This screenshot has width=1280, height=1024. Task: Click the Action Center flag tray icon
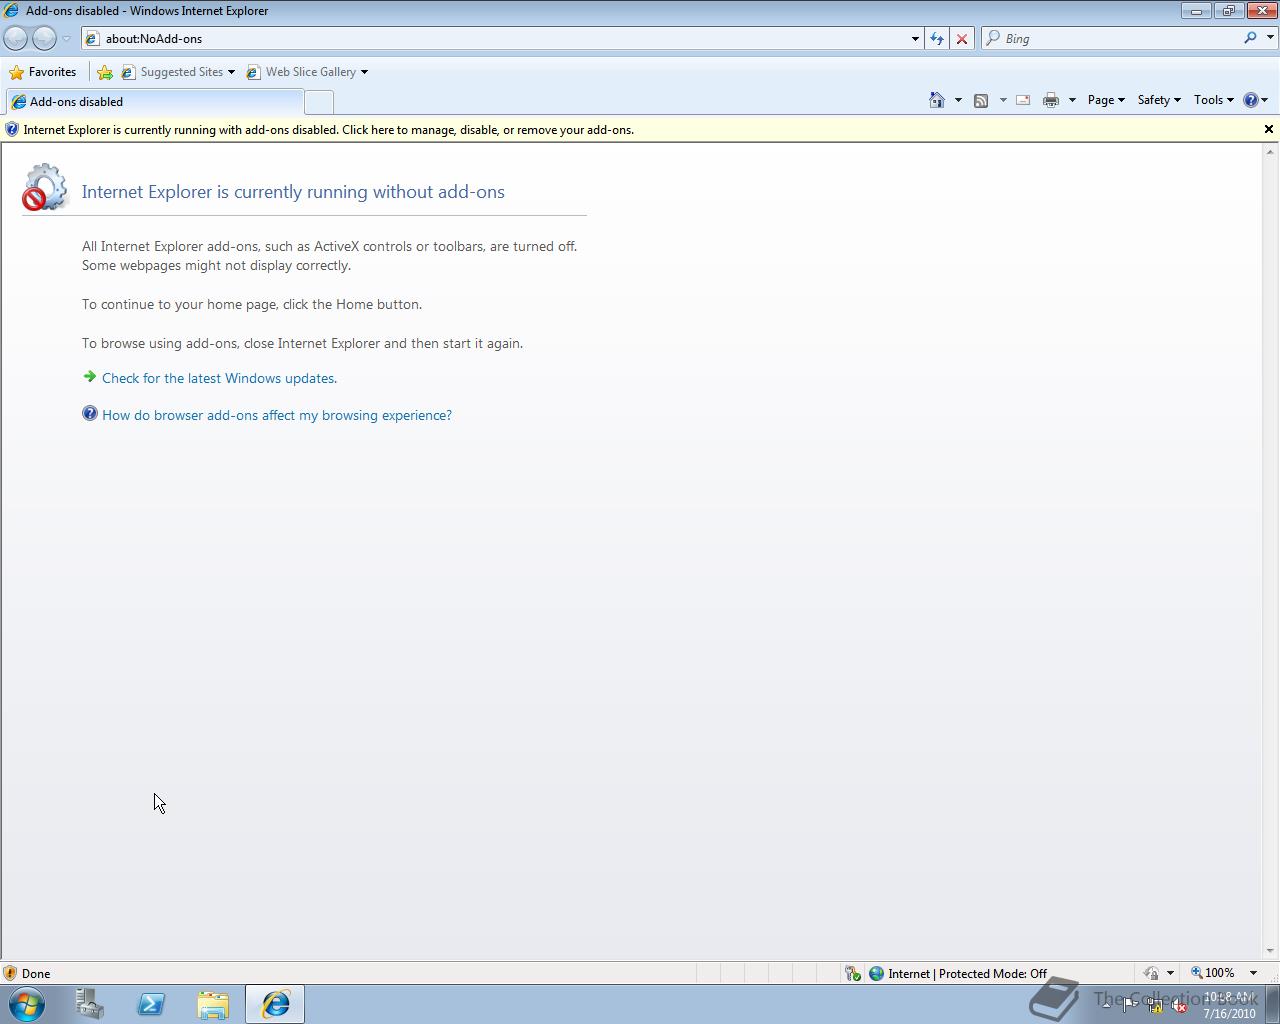point(1130,1005)
